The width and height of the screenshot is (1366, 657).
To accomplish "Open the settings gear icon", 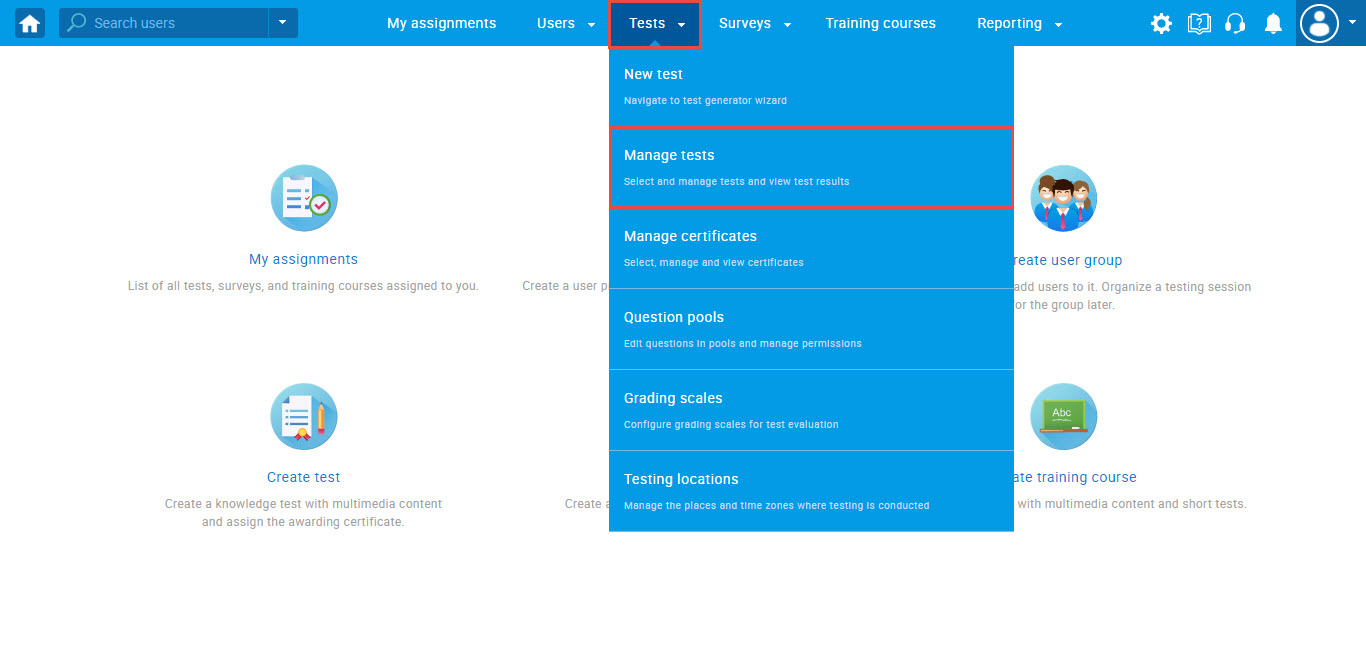I will (x=1161, y=24).
